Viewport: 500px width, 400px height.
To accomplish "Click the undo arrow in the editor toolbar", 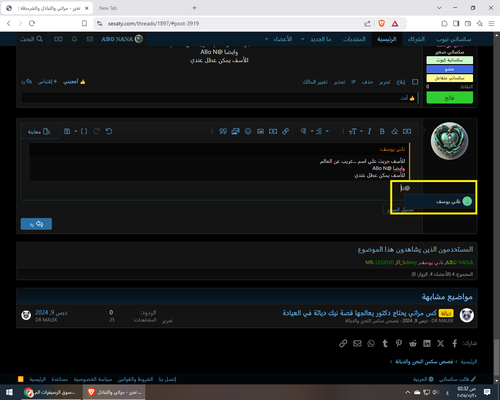I will [109, 131].
